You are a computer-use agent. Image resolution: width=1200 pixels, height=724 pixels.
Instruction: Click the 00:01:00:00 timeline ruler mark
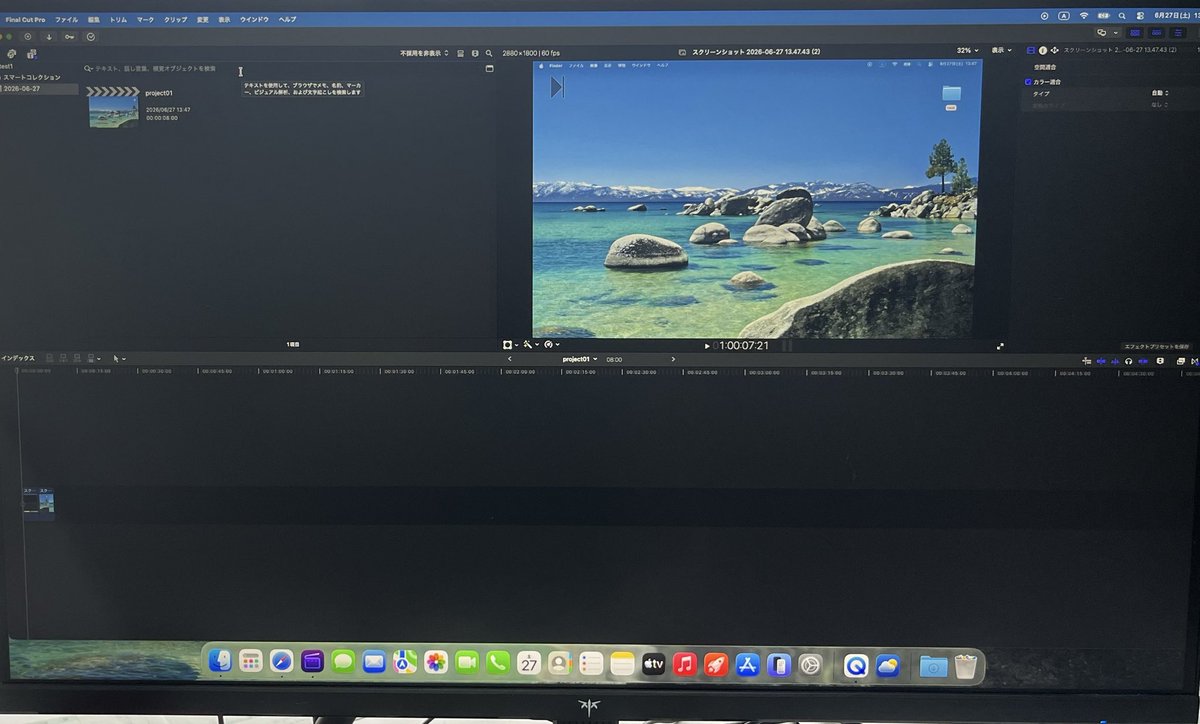pyautogui.click(x=278, y=371)
